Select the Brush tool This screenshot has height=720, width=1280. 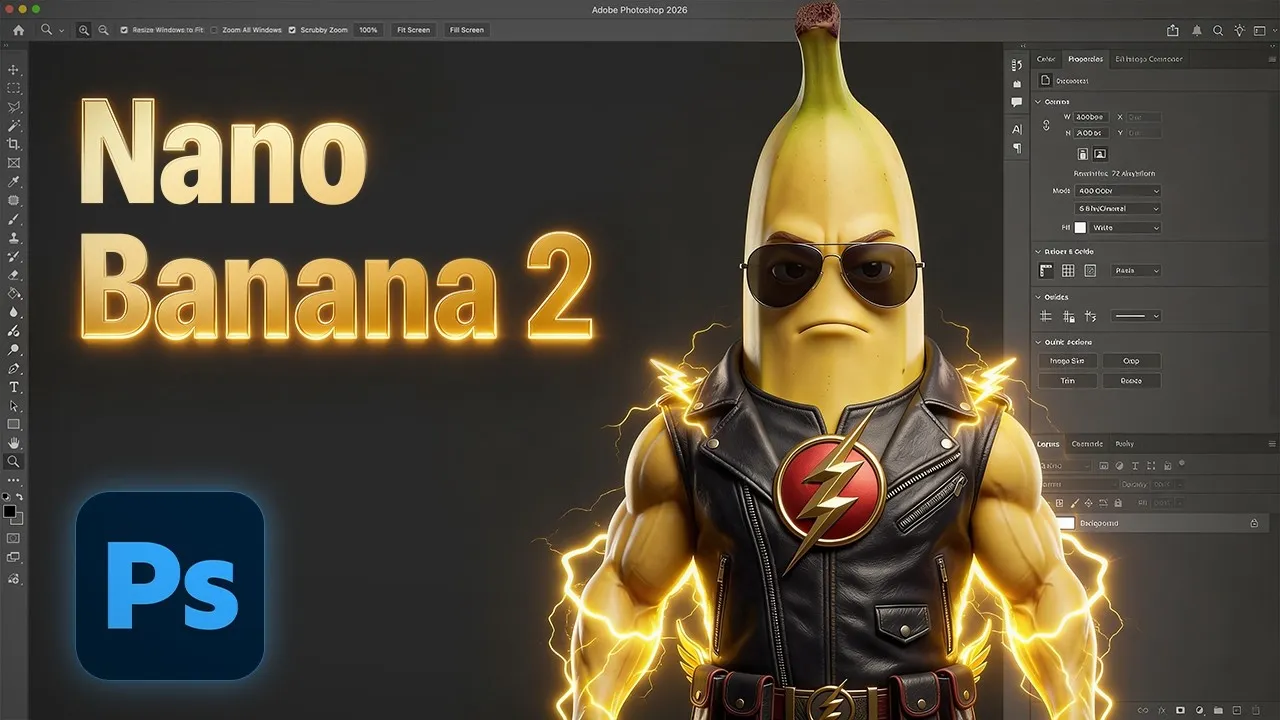click(x=14, y=219)
